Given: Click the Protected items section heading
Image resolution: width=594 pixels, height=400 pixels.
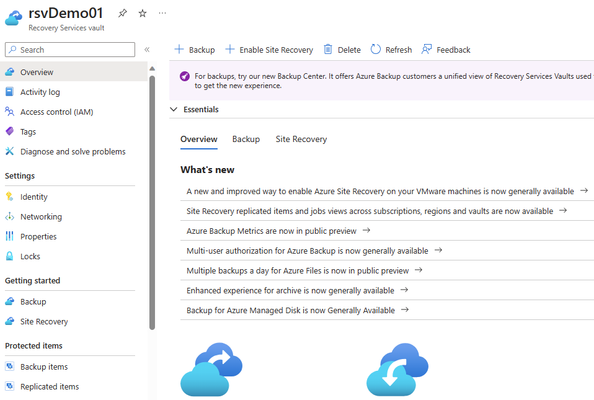Looking at the screenshot, I should pyautogui.click(x=33, y=346).
